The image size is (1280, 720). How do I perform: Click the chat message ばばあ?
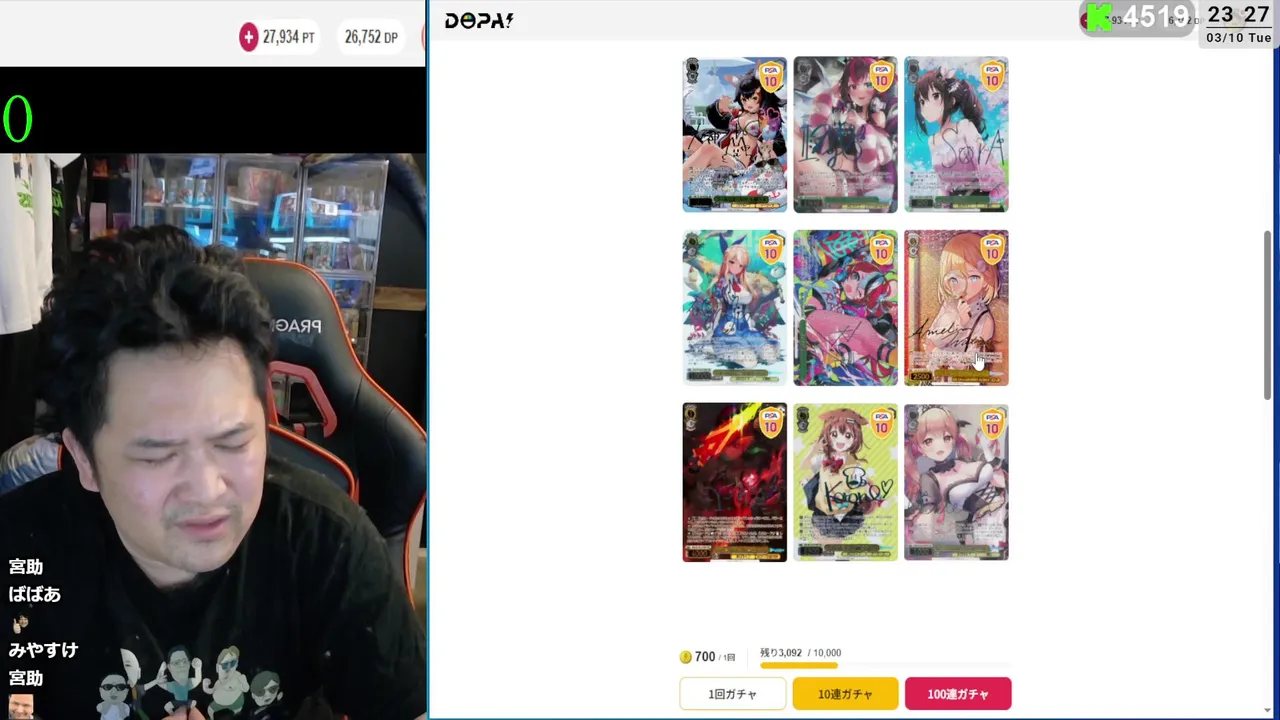(x=35, y=594)
